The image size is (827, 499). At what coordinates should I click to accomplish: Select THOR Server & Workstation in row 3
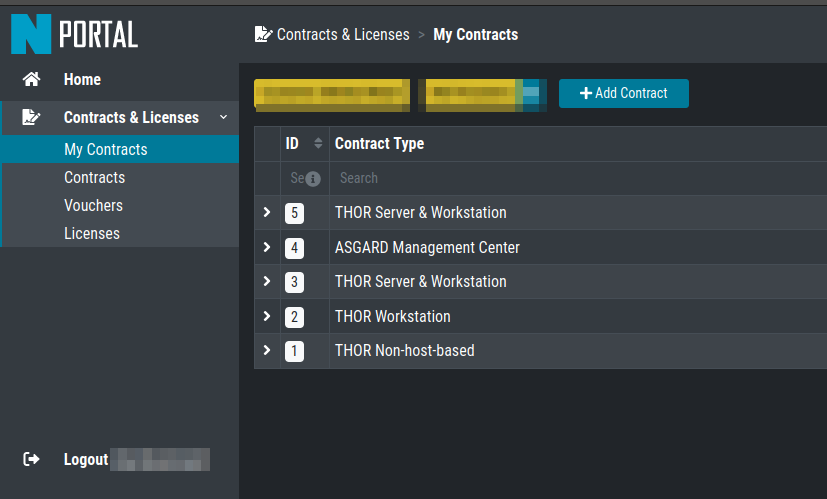420,282
